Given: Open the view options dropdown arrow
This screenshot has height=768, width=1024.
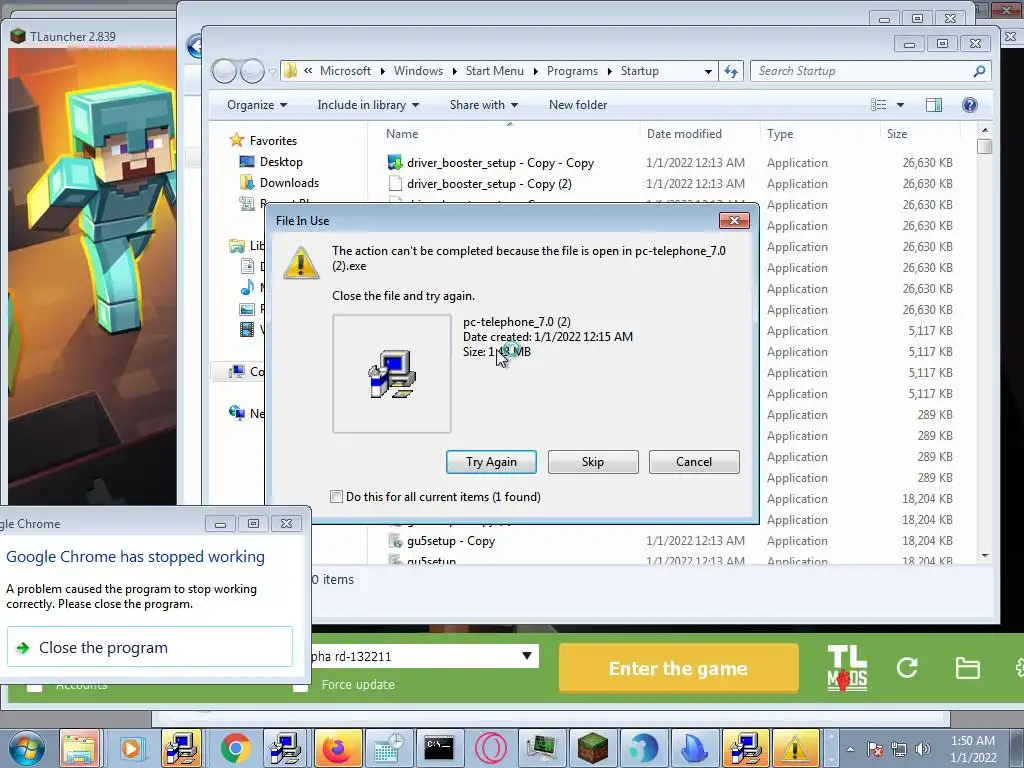Looking at the screenshot, I should tap(900, 105).
